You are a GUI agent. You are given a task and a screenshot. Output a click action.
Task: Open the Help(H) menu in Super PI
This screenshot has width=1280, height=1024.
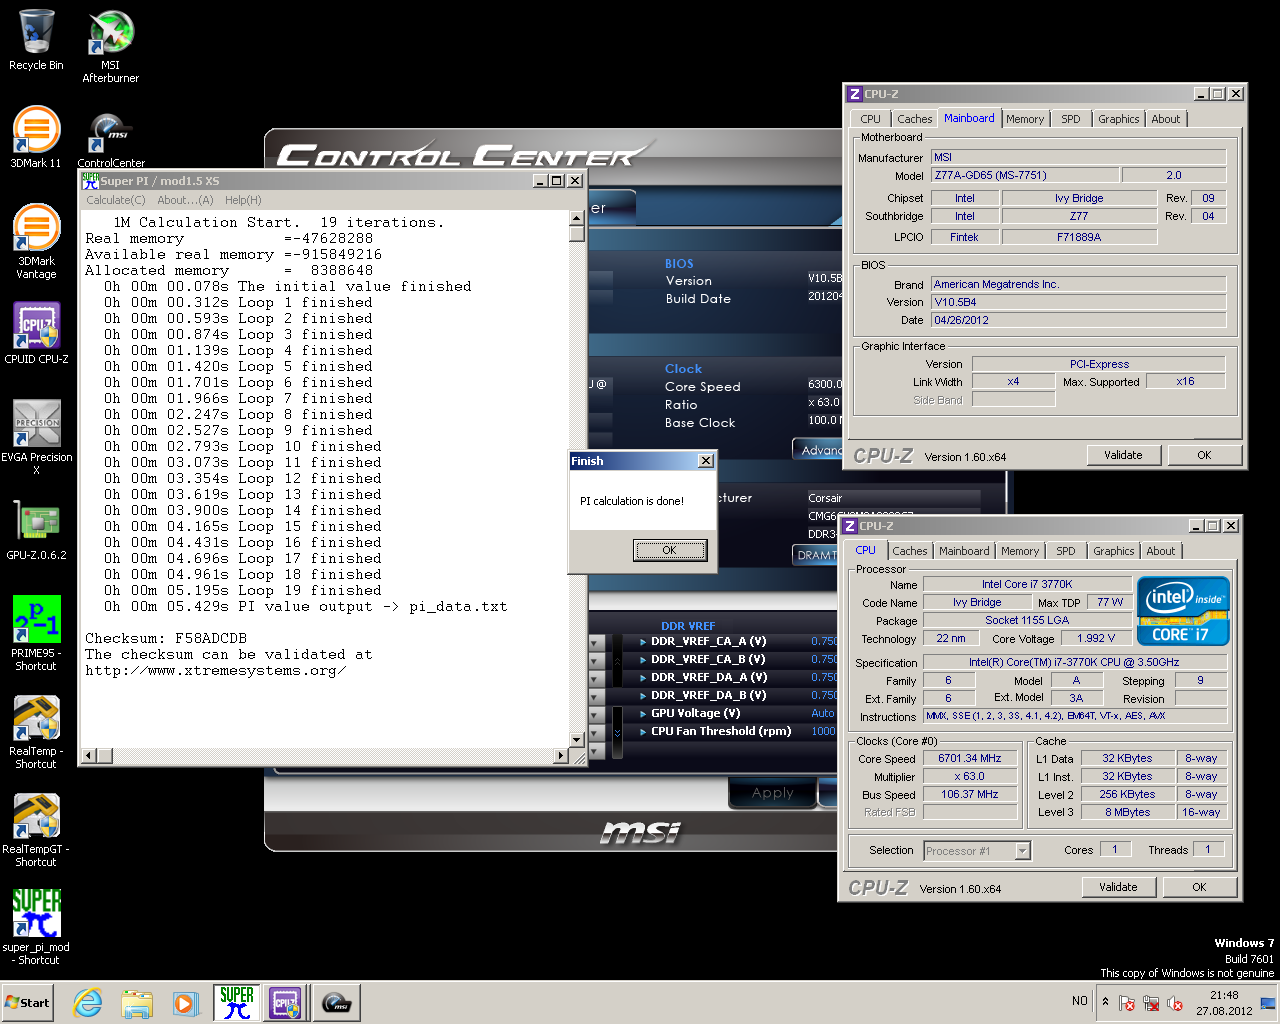coord(243,200)
